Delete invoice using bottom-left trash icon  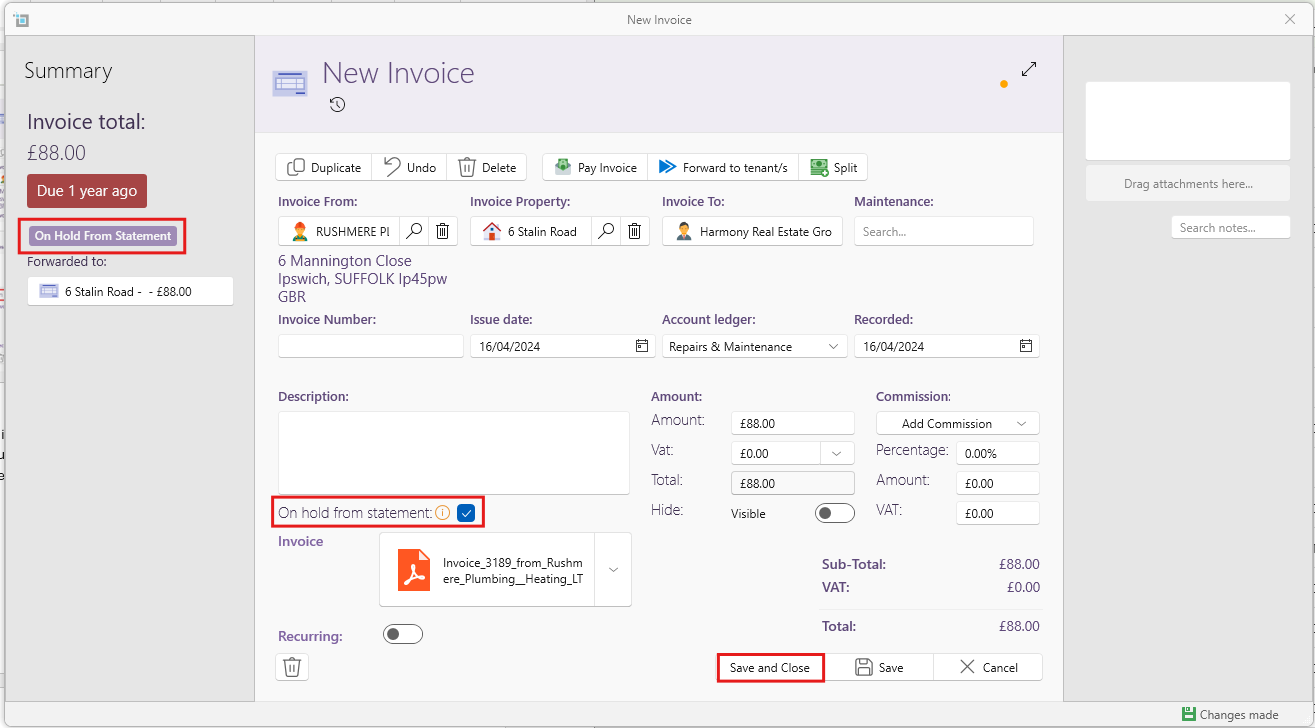pyautogui.click(x=292, y=667)
